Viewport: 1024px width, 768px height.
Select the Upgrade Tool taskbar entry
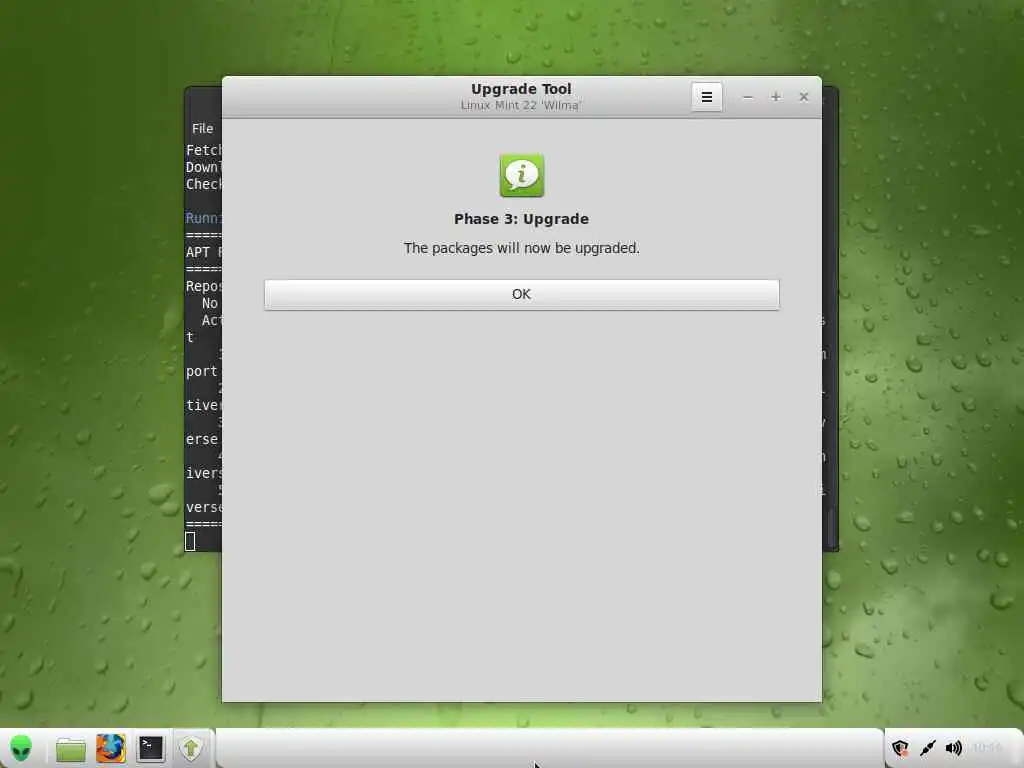coord(191,748)
